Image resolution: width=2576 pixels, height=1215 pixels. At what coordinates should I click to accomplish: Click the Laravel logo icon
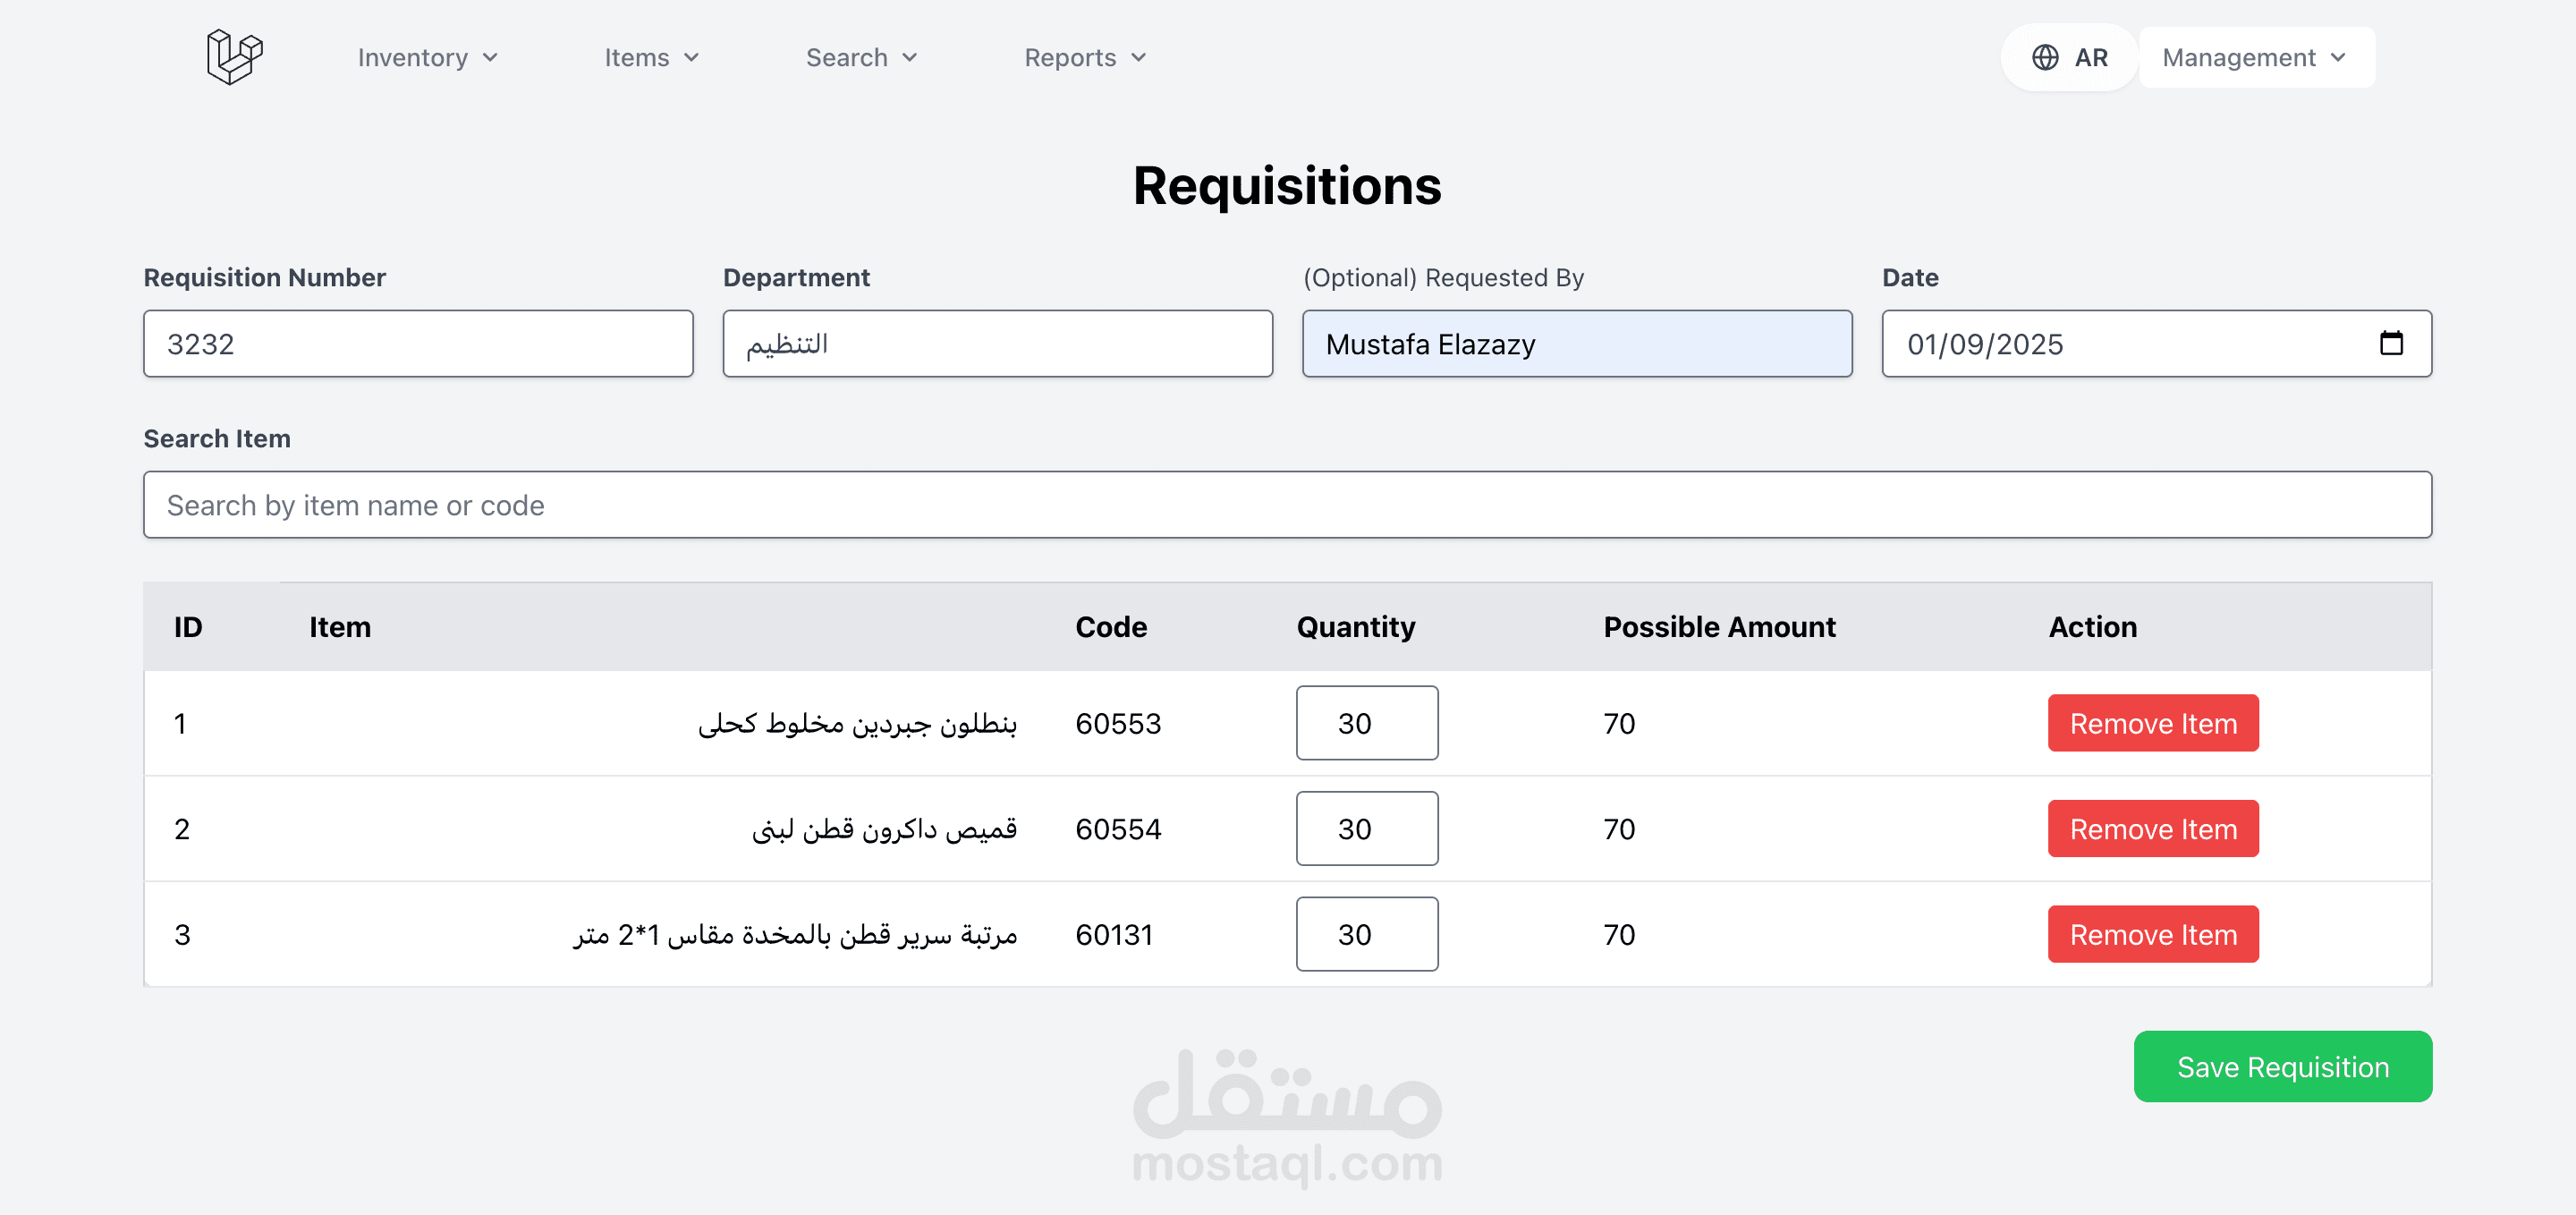point(234,57)
